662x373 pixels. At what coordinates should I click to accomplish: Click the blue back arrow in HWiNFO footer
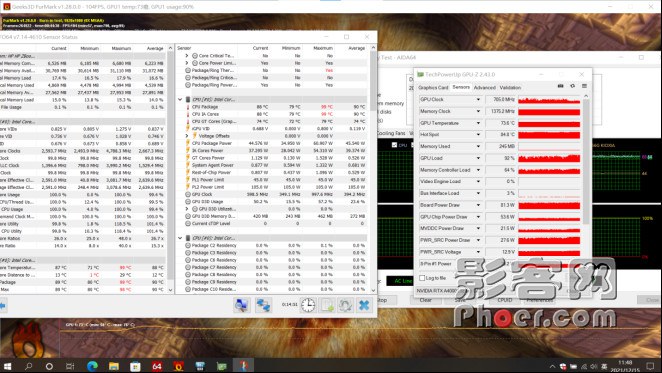[x=3, y=305]
